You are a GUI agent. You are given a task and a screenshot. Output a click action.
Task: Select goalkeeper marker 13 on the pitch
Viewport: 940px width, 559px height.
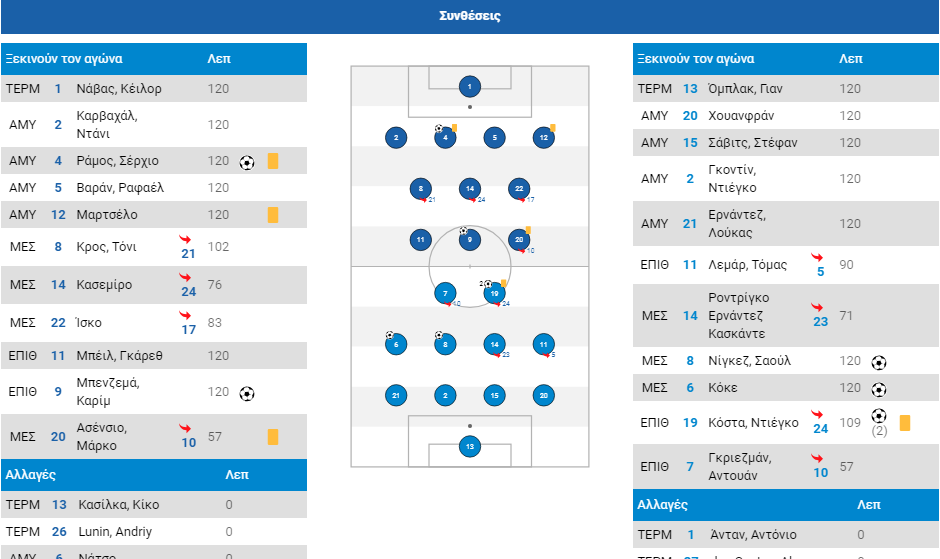469,446
